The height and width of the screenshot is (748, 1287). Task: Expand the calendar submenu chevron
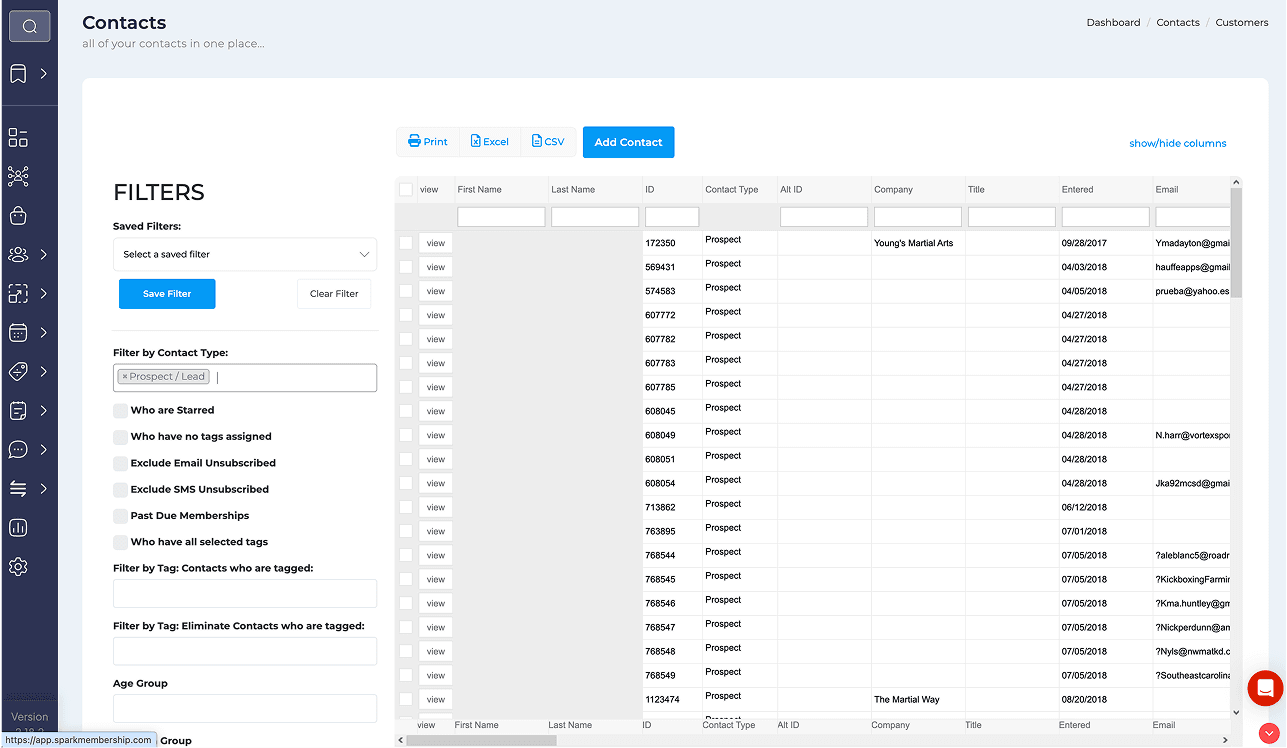44,333
